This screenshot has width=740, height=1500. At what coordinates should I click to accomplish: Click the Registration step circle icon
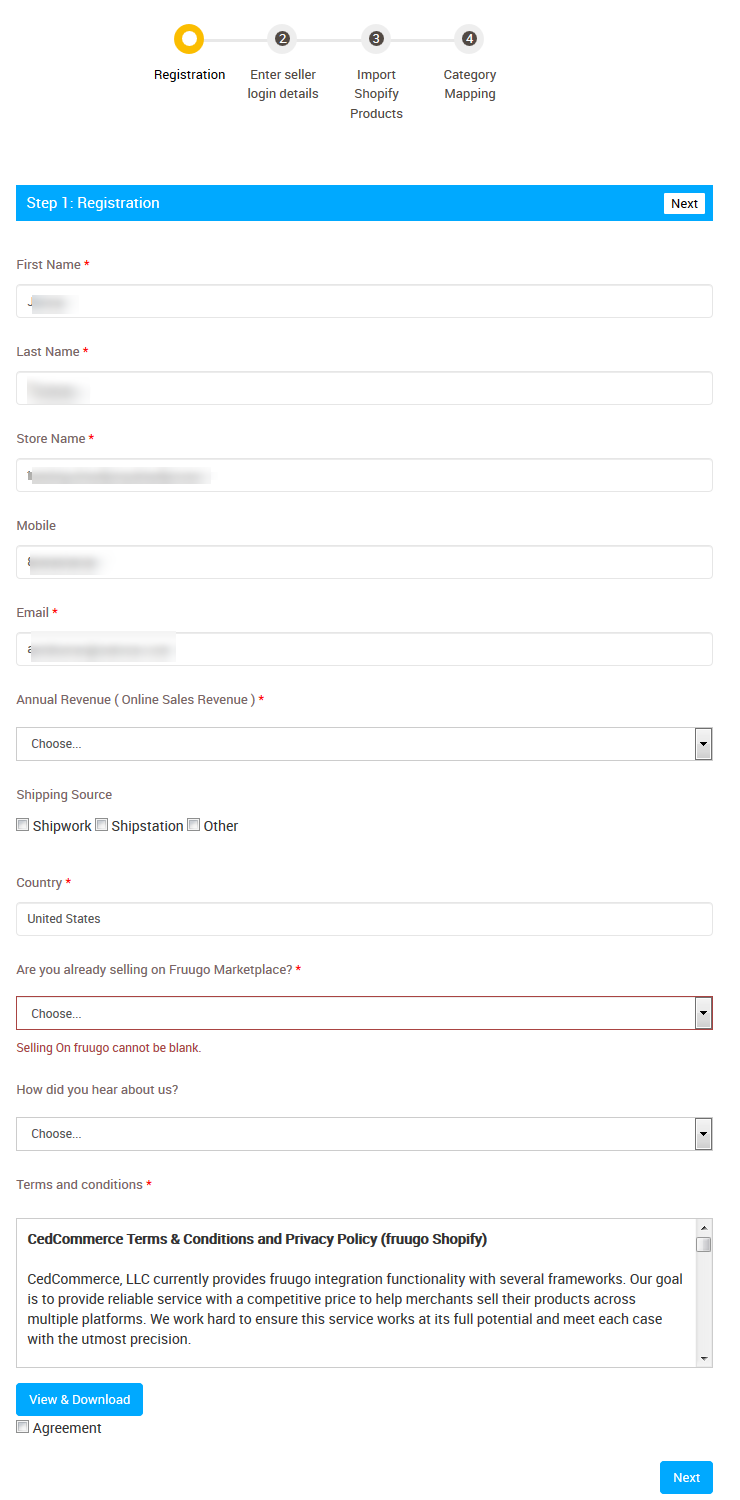pyautogui.click(x=189, y=39)
